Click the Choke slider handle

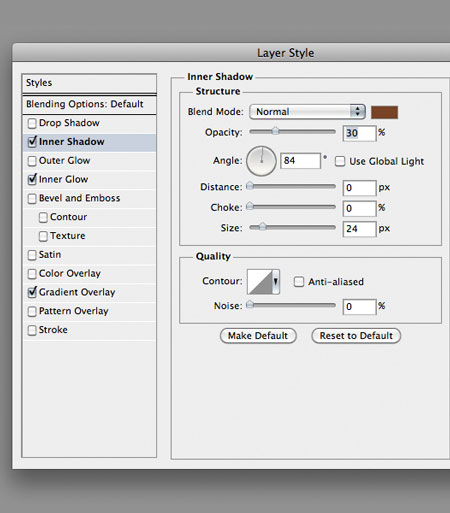pos(249,206)
